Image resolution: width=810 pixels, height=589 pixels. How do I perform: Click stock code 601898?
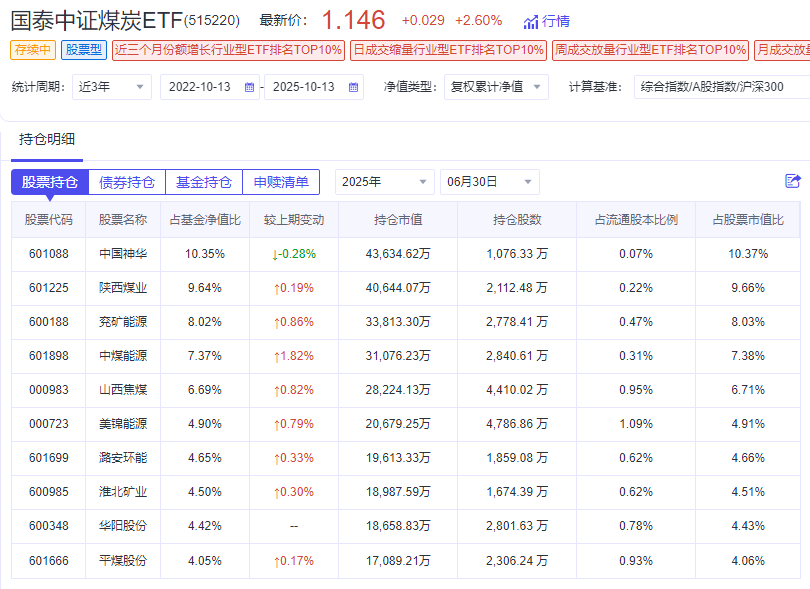(49, 356)
